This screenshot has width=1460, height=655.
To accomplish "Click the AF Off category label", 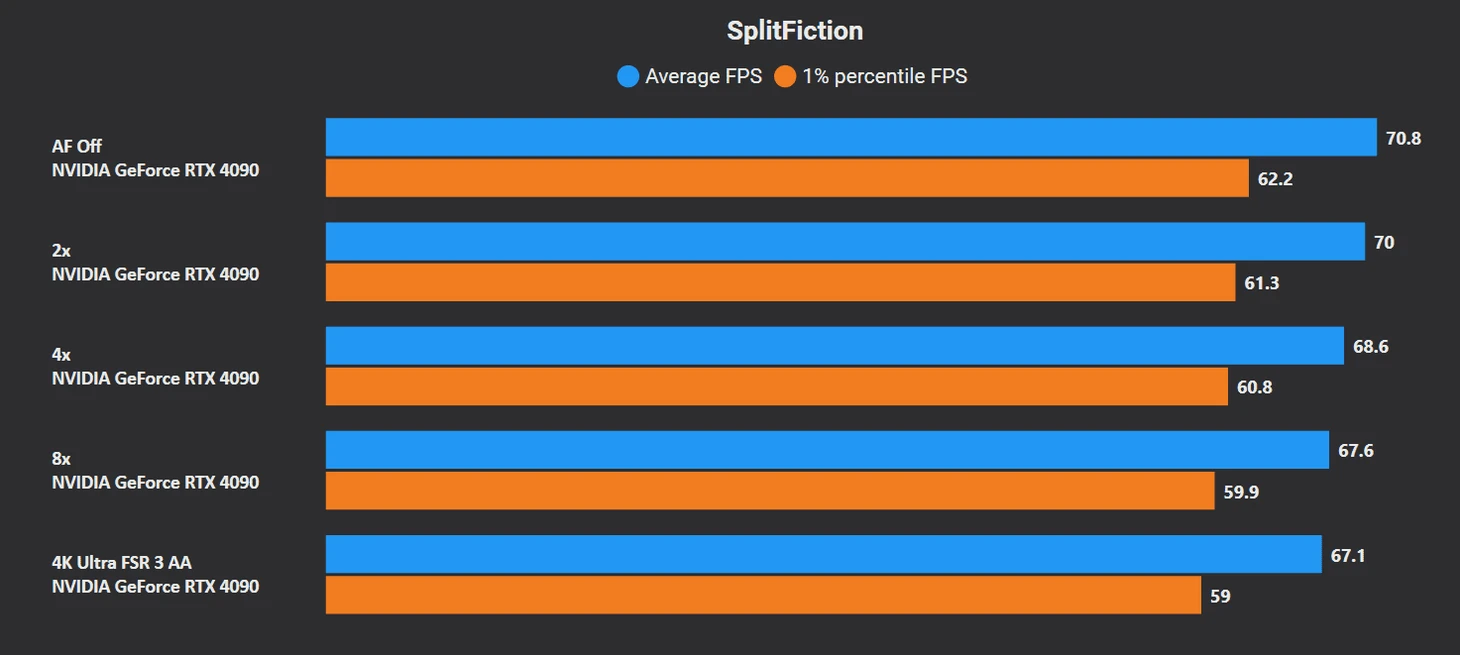I will [x=77, y=146].
